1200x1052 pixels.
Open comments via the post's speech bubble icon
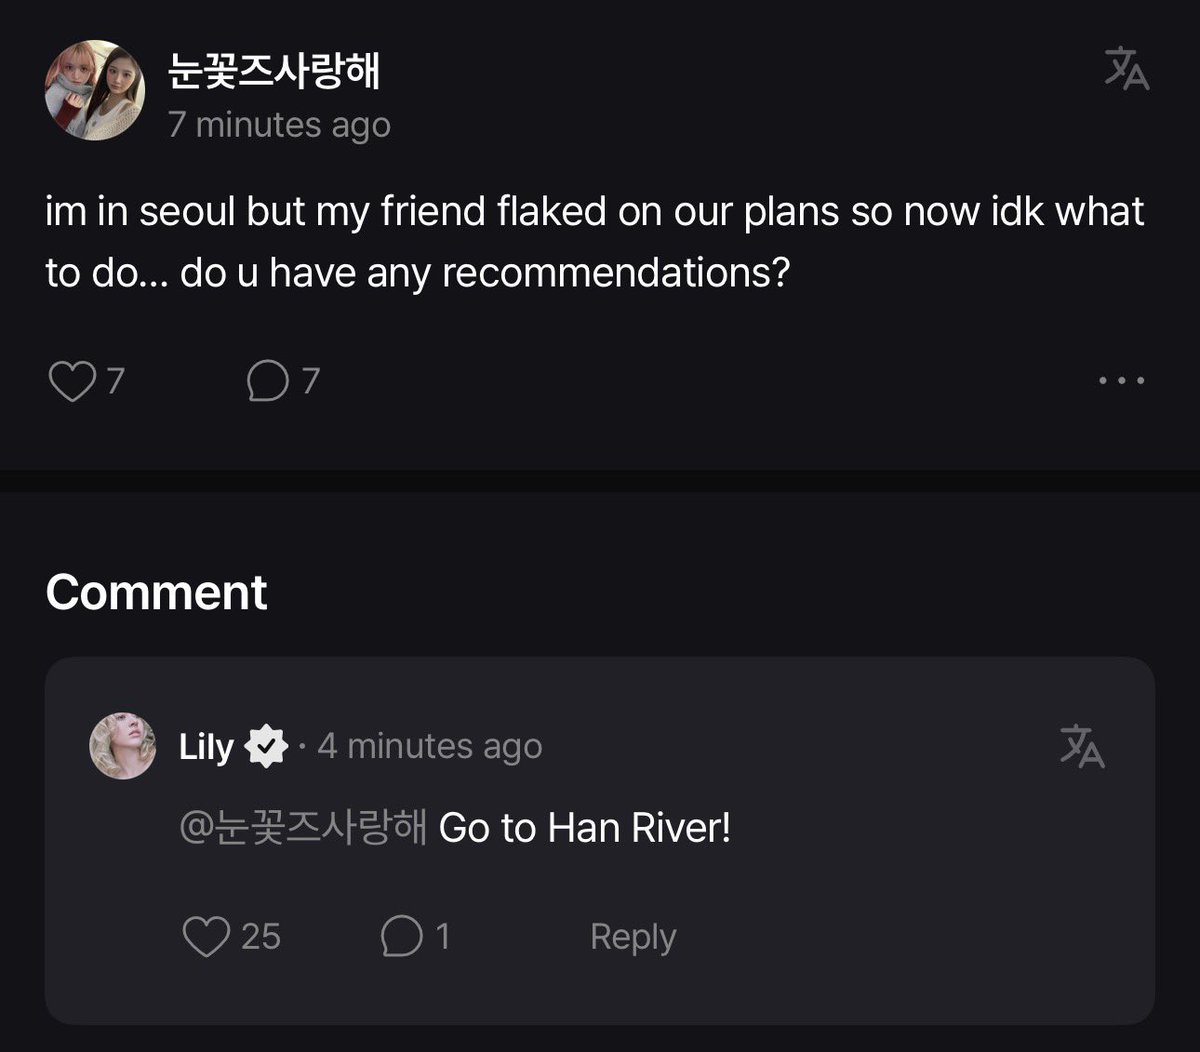click(267, 381)
